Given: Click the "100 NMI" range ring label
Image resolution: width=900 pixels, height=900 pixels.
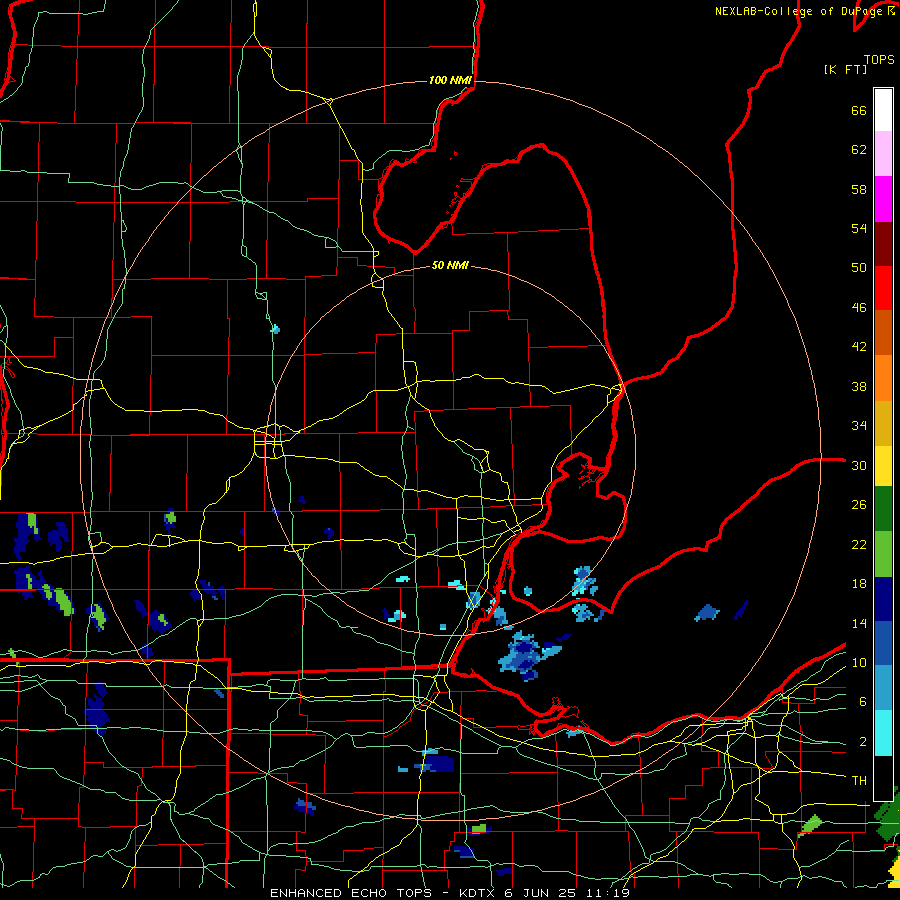Looking at the screenshot, I should click(x=451, y=80).
